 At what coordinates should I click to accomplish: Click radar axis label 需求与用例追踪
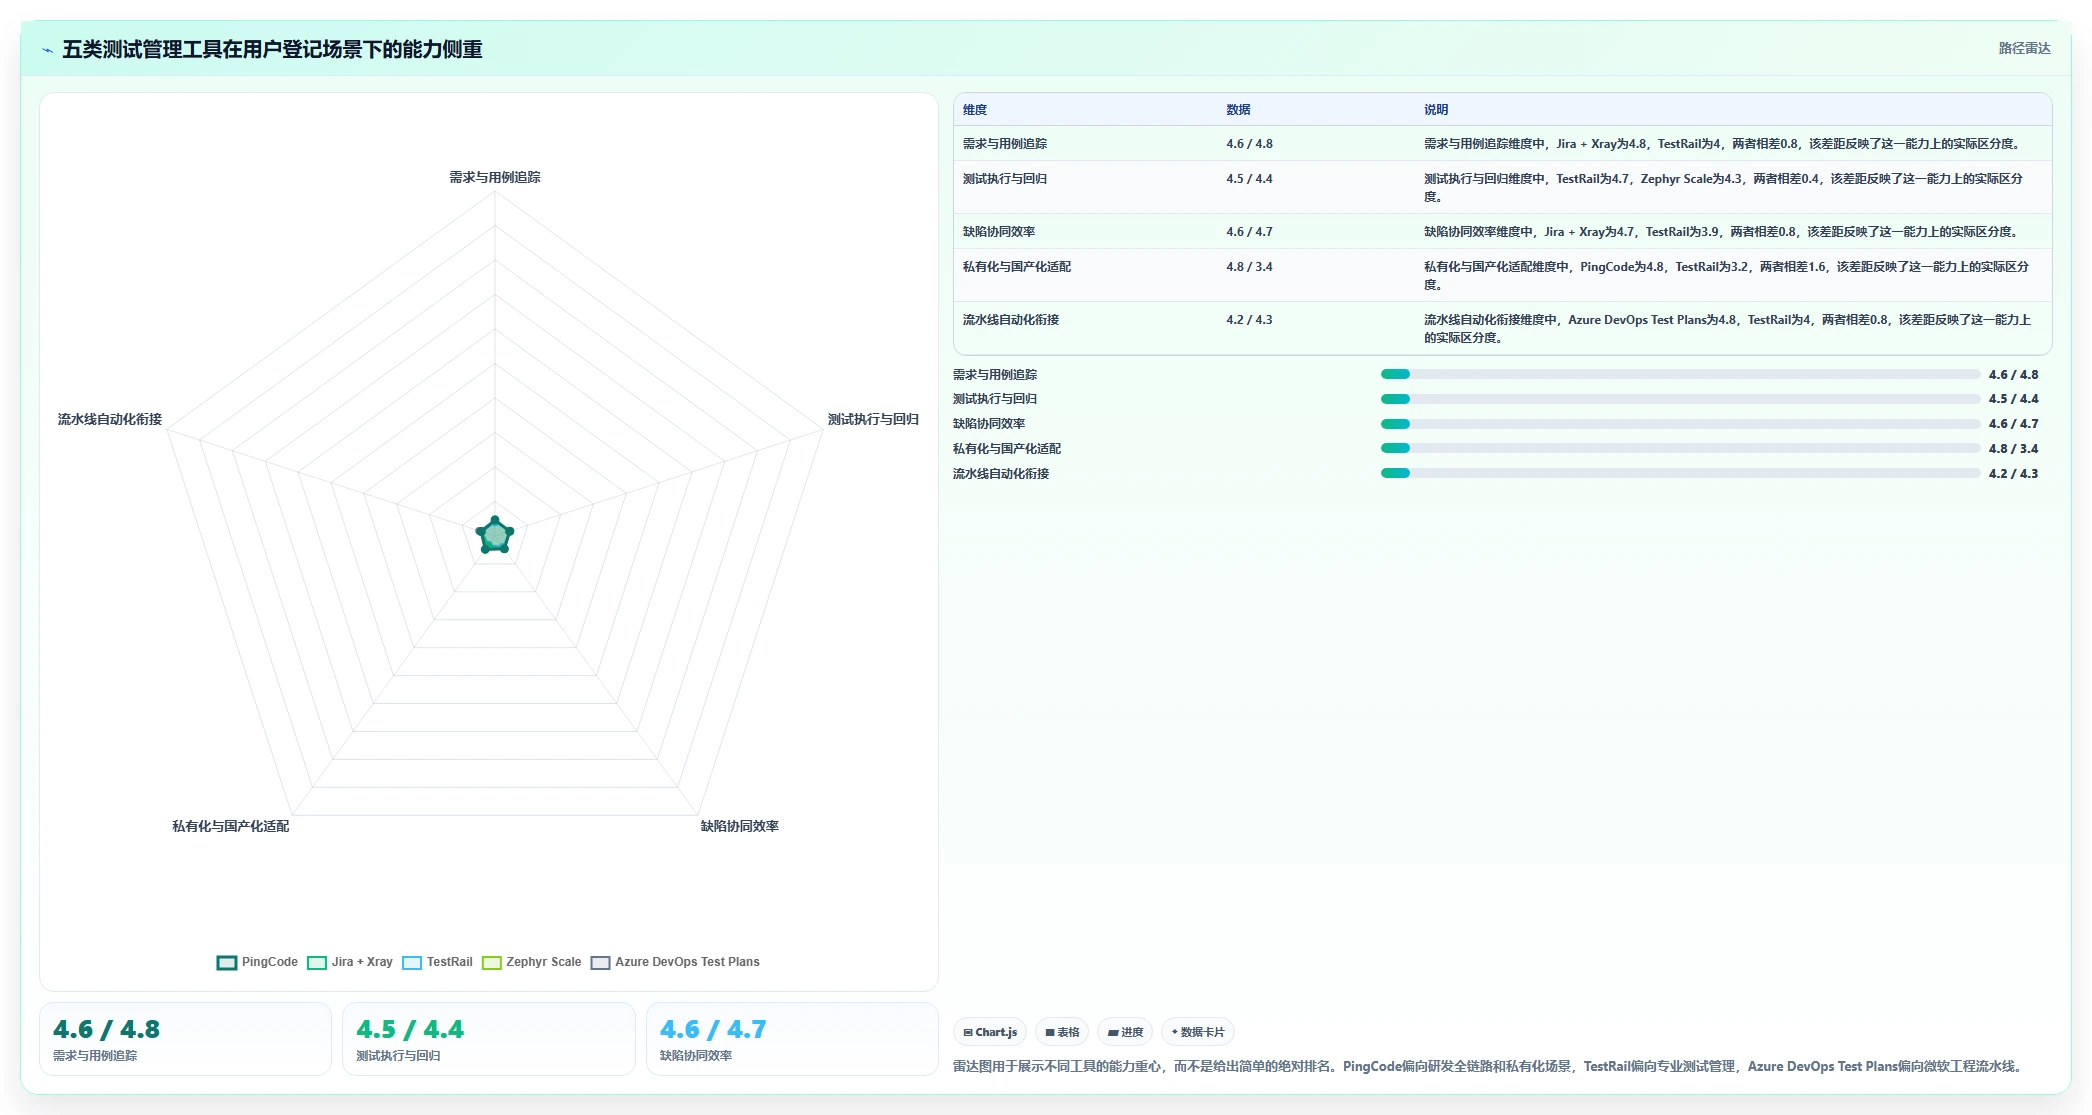click(495, 177)
